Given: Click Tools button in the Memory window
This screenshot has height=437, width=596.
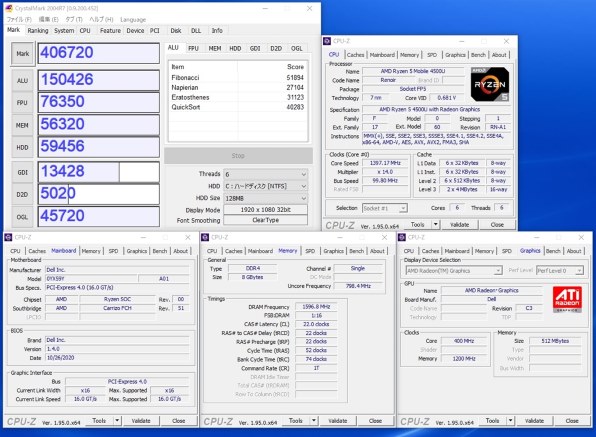Looking at the screenshot, I should [296, 421].
